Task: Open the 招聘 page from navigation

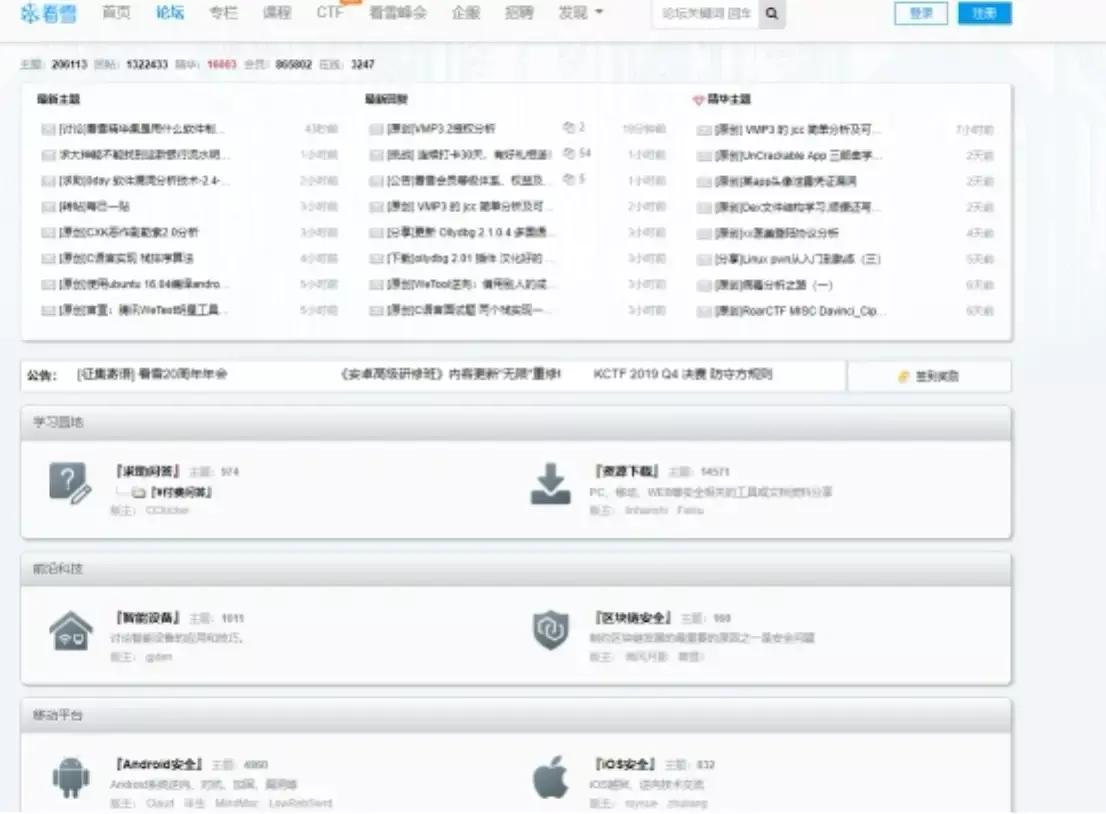Action: 518,14
